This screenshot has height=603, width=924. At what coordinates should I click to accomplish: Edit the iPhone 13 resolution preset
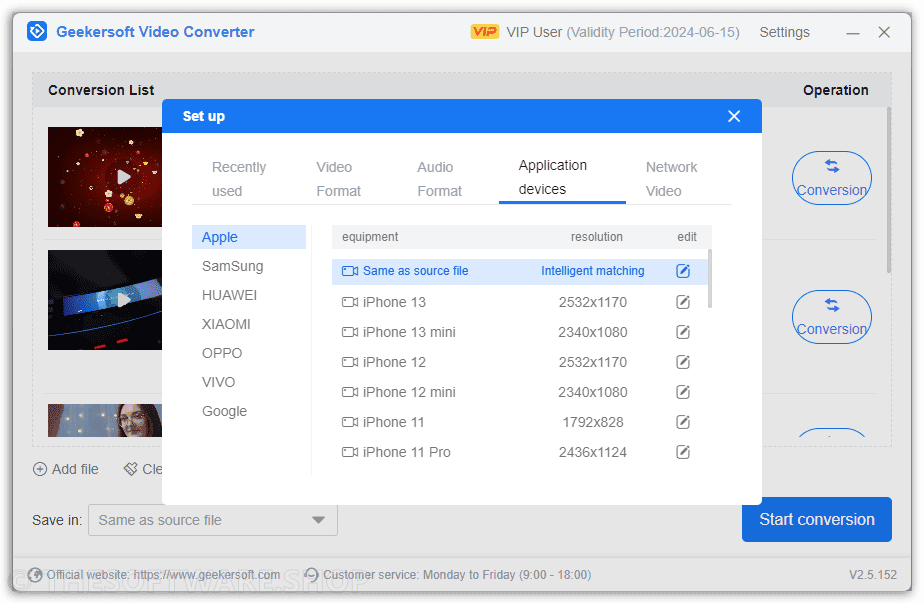point(682,302)
